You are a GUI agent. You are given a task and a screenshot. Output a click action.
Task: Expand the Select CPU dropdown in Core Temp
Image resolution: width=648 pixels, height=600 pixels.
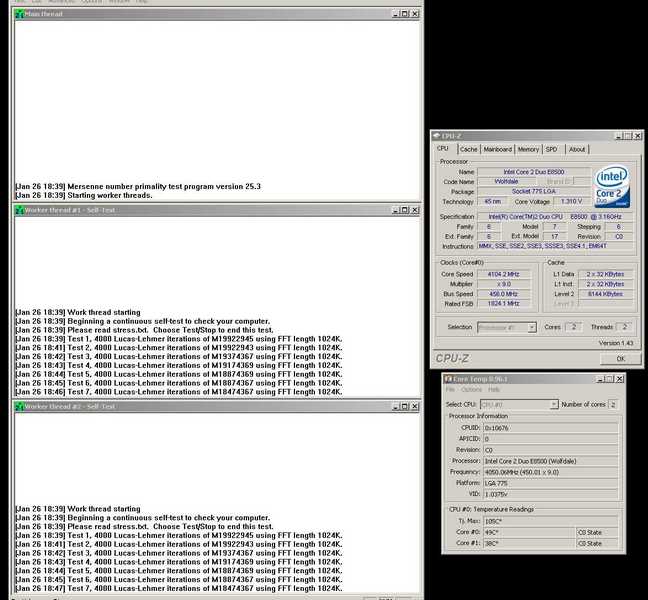[x=554, y=405]
